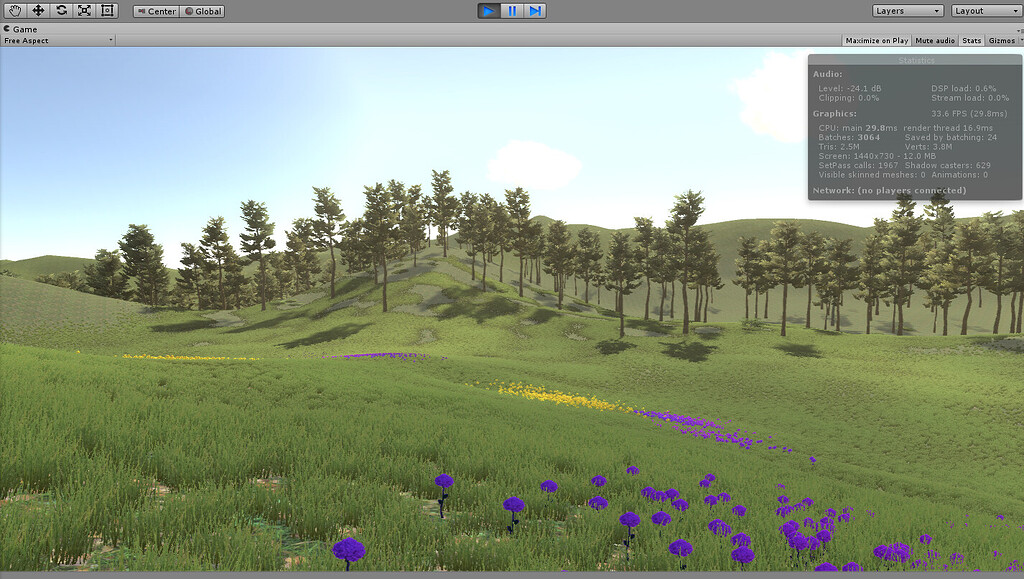Select the Scale tool
Screen dimensions: 1024x579
(84, 10)
